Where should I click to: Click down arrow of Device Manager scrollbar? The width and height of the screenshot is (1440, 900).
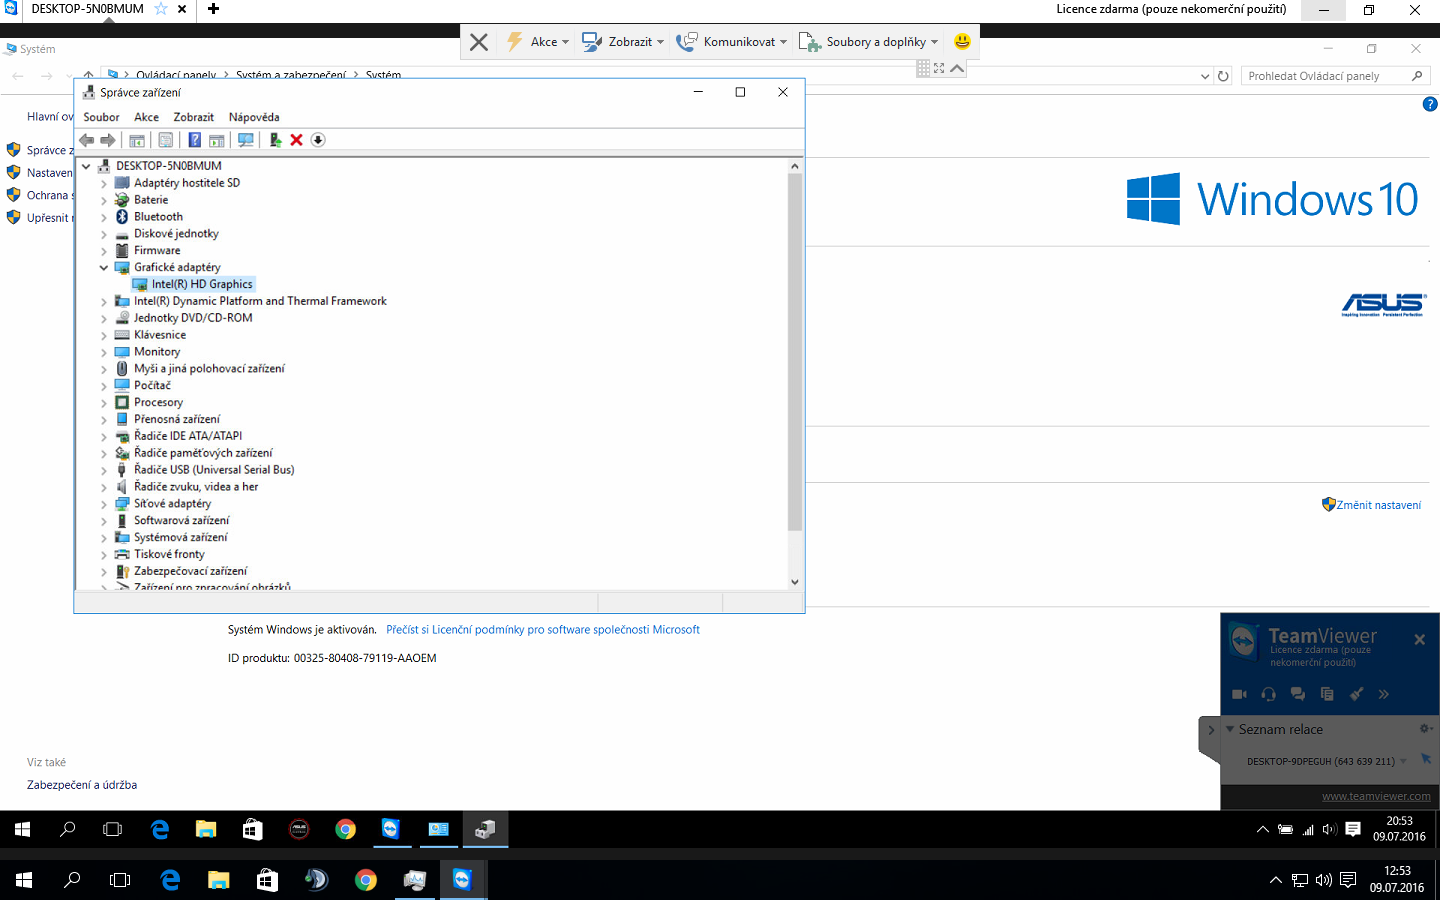[x=795, y=582]
